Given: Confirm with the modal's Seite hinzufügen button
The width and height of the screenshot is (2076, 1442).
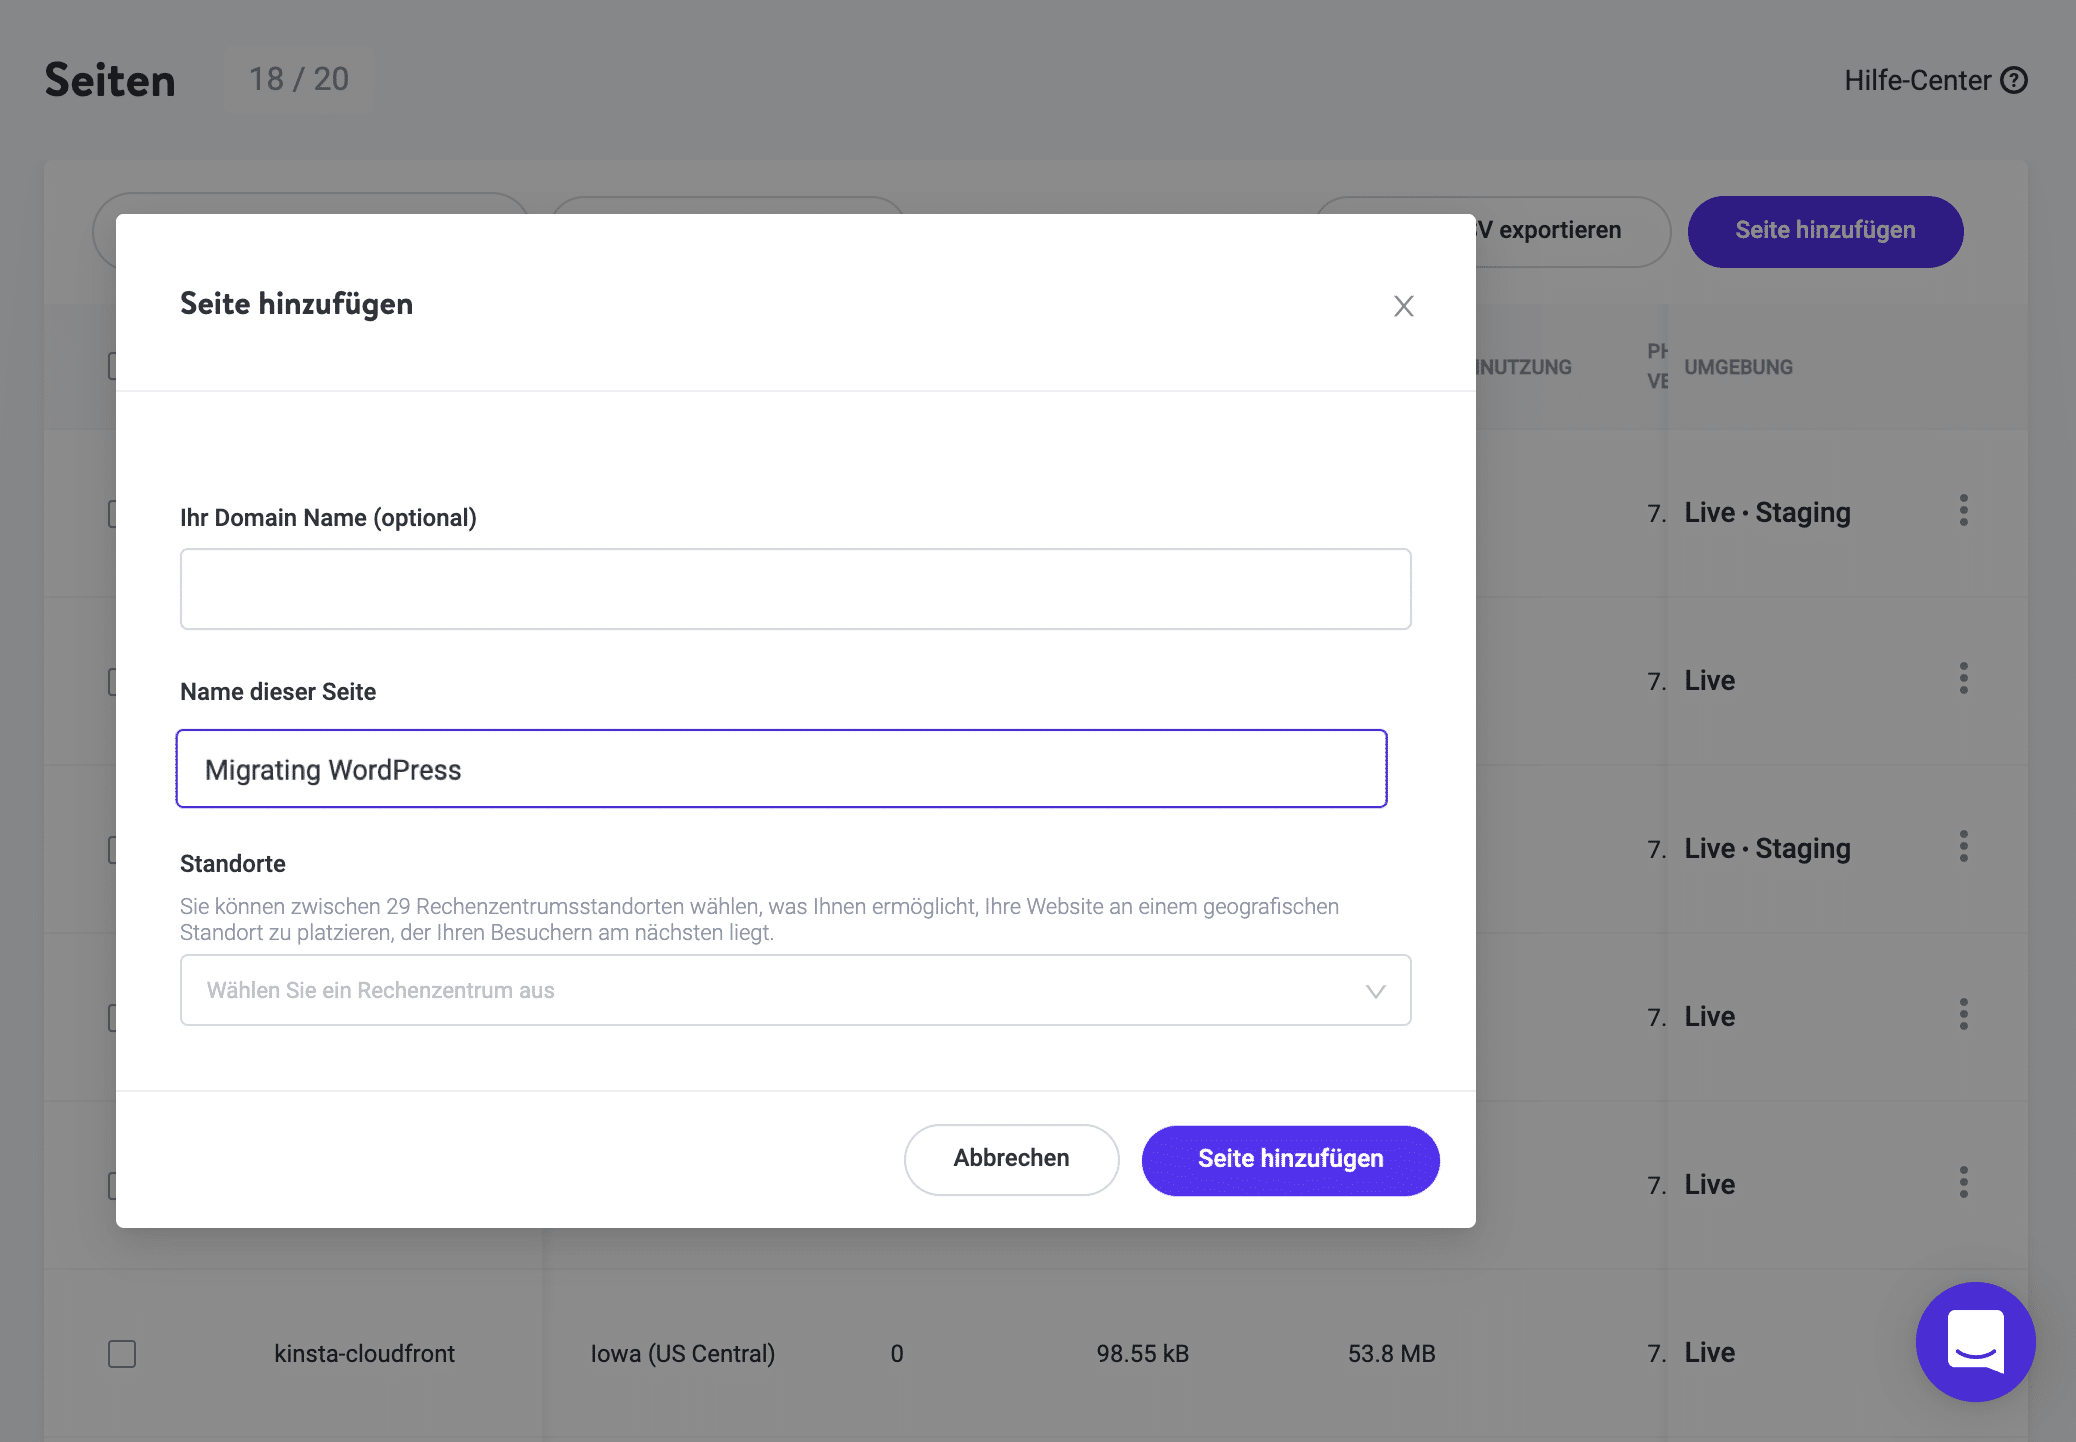Looking at the screenshot, I should pyautogui.click(x=1290, y=1160).
